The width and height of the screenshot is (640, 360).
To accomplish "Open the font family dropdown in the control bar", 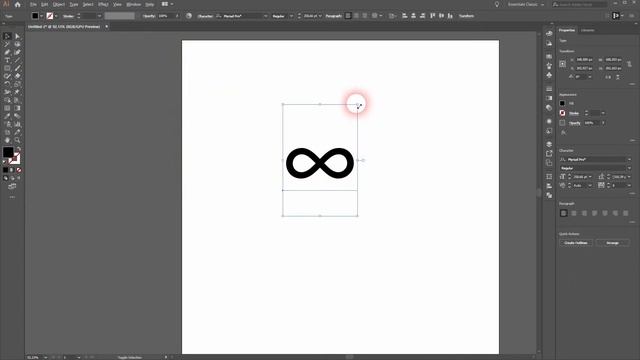I will [x=265, y=16].
